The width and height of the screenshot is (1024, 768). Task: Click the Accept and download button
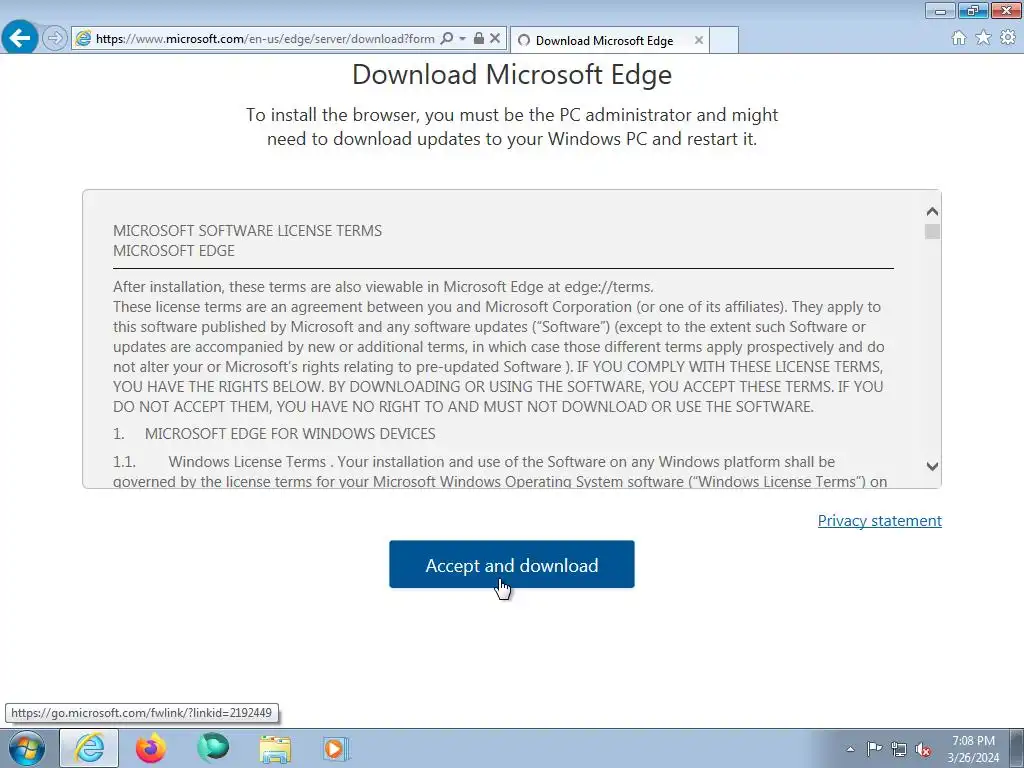coord(511,564)
